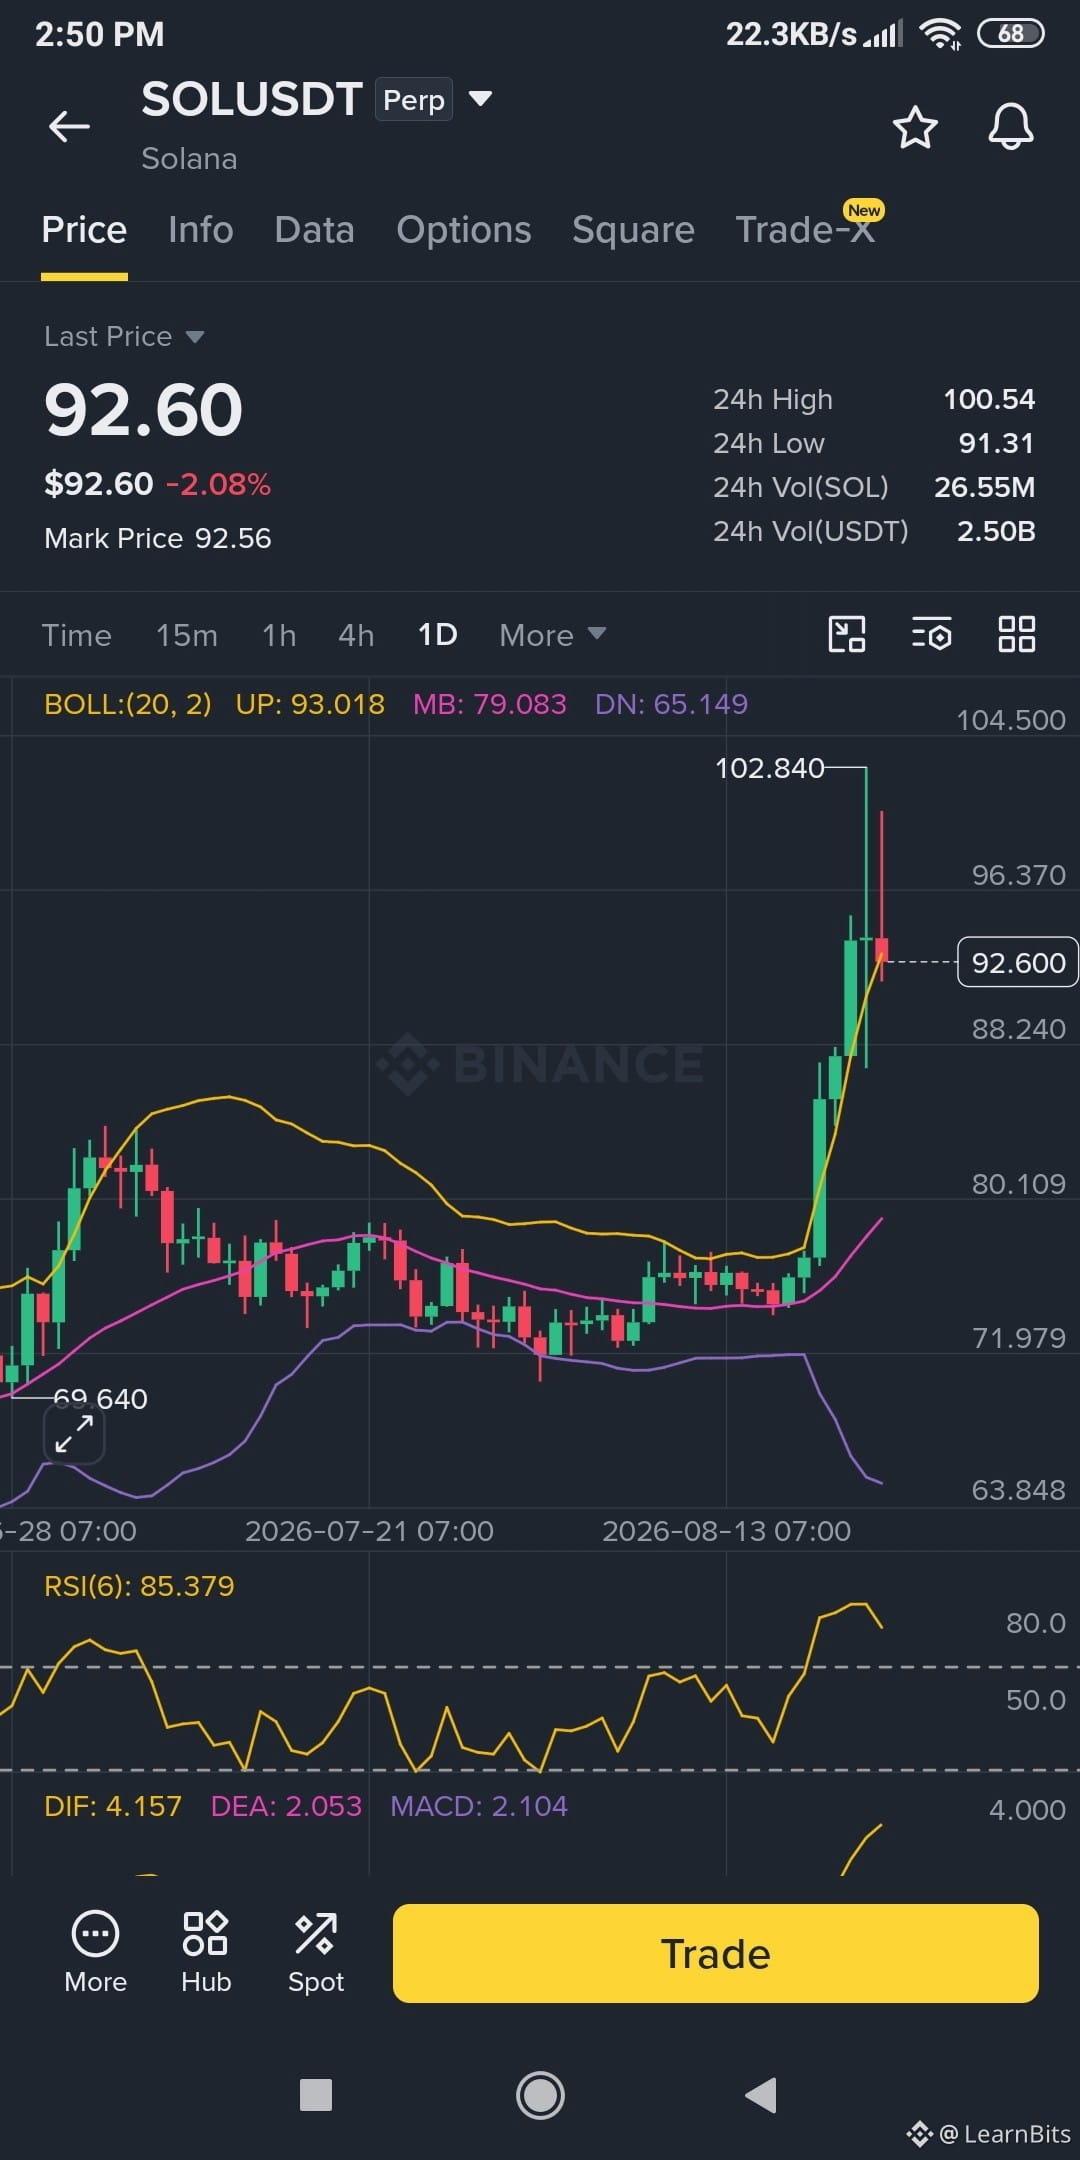Screen dimensions: 1080x2160
Task: Select the 1h chart interval
Action: coord(279,635)
